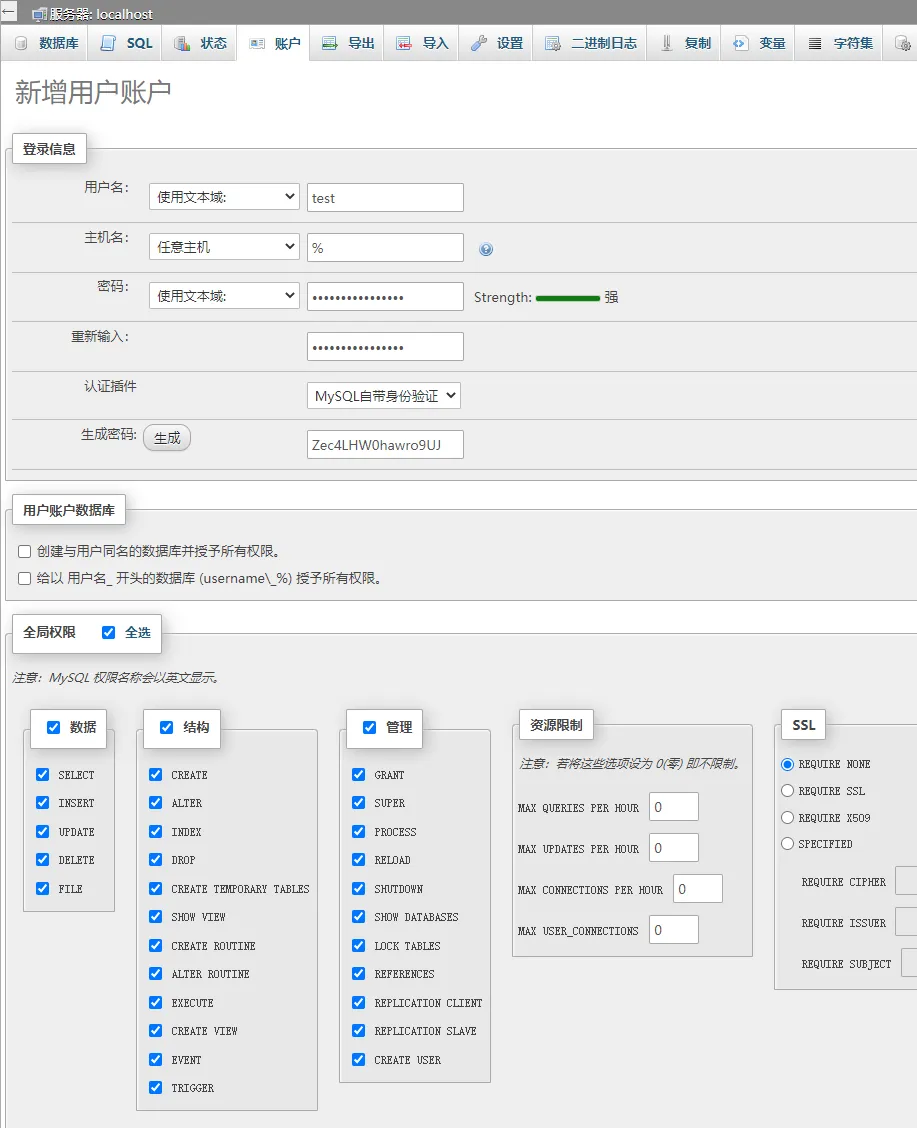Click the REQUIRE CIPHER input field
This screenshot has width=917, height=1128.
pyautogui.click(x=906, y=881)
